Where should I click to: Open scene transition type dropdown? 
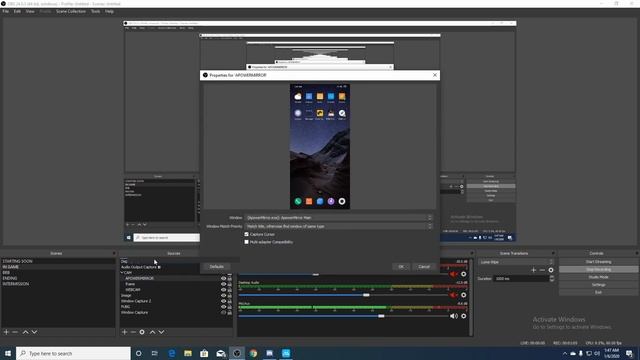tap(516, 262)
